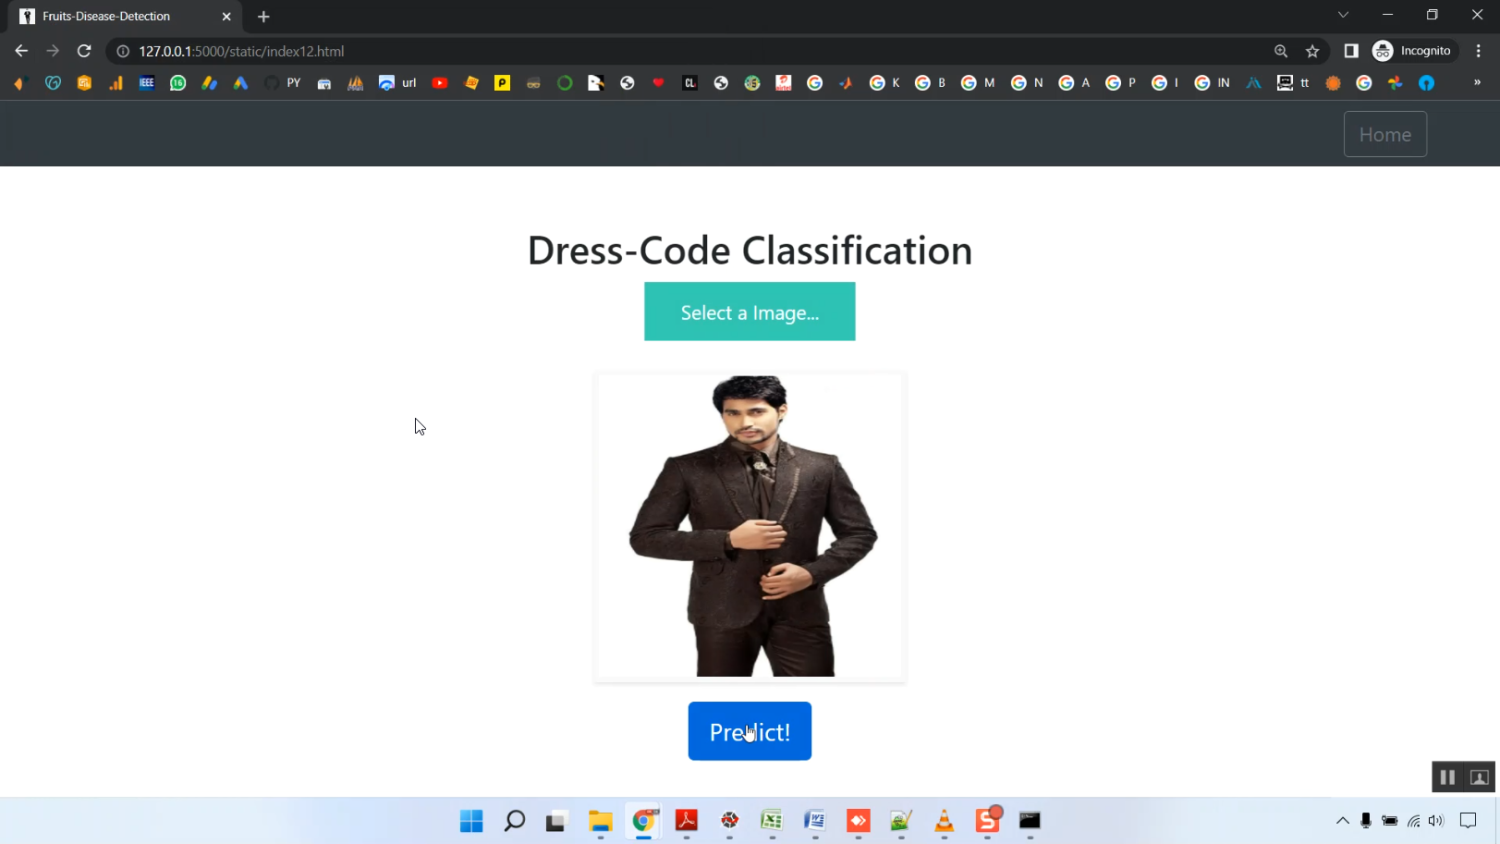The image size is (1500, 844).
Task: Open the Google bookmark labeled M
Action: tap(978, 83)
